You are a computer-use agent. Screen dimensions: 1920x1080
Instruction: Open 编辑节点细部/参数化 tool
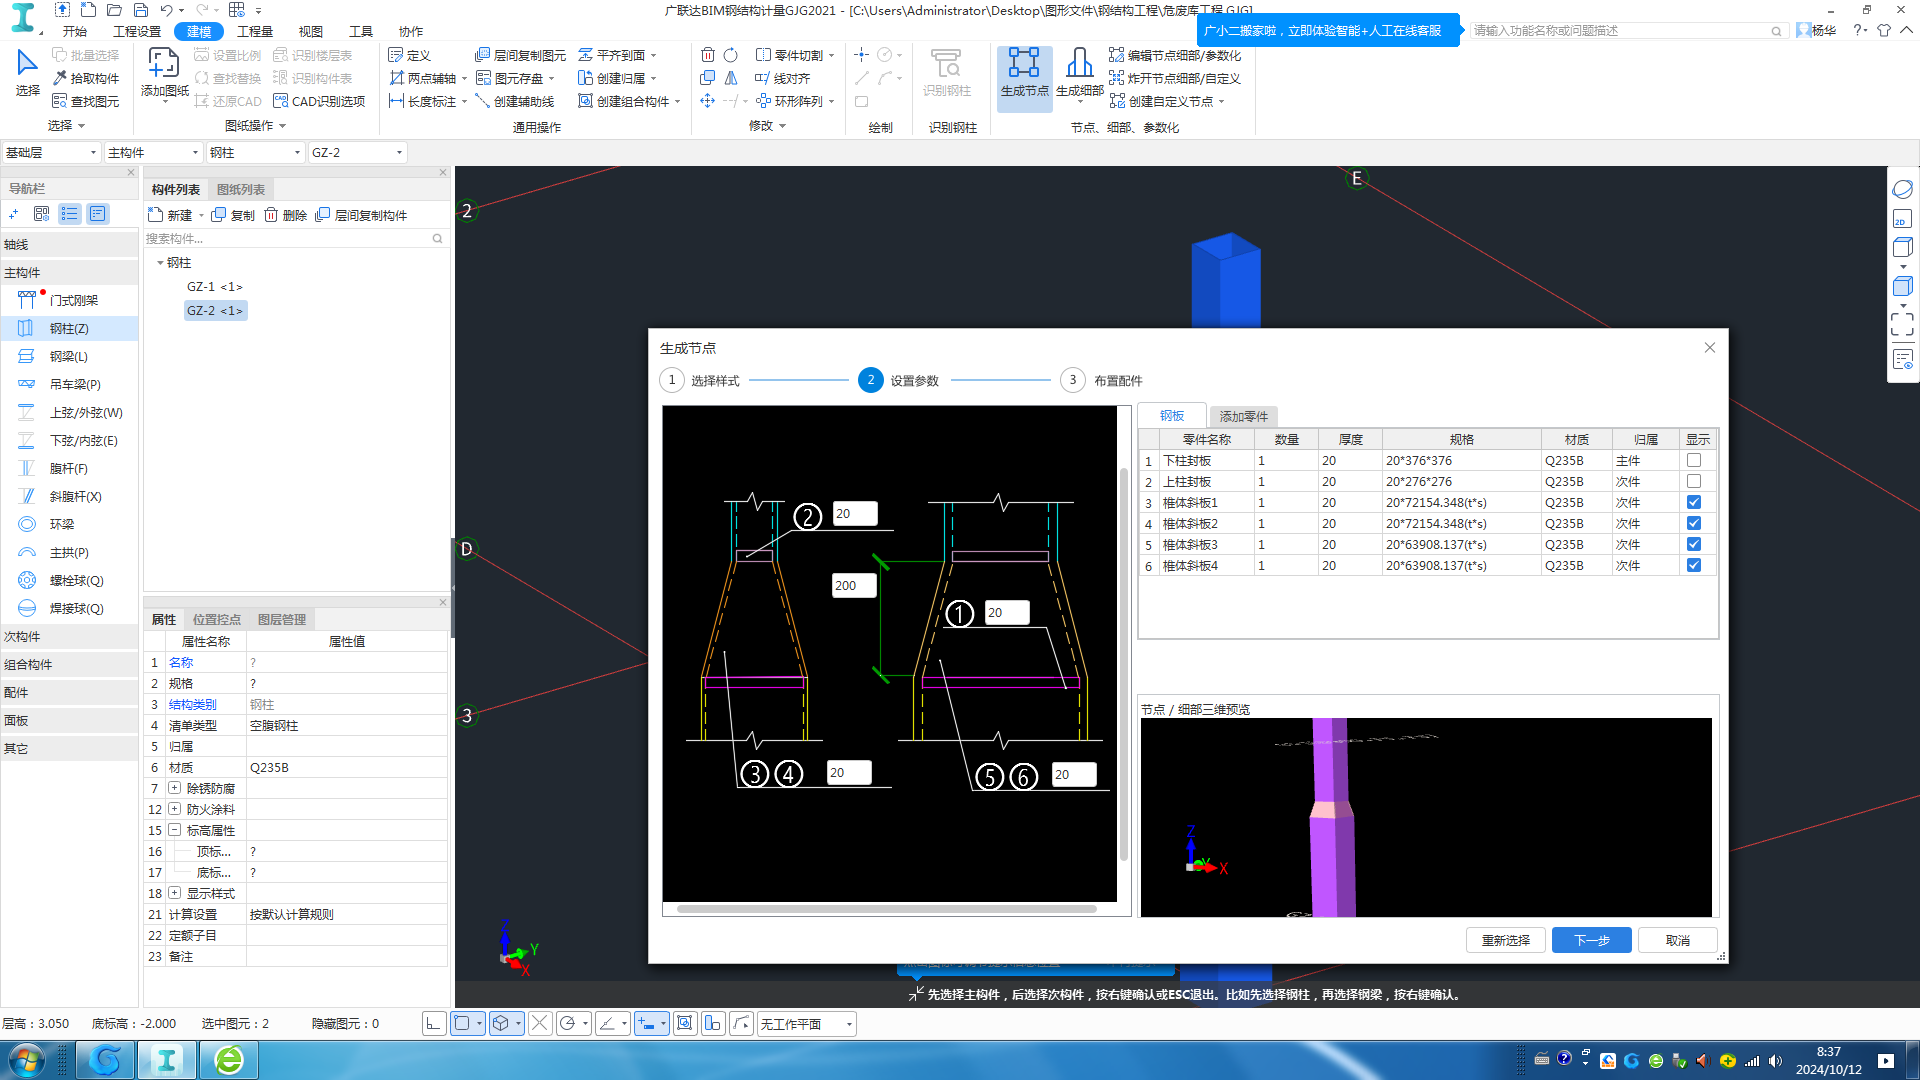click(1175, 55)
